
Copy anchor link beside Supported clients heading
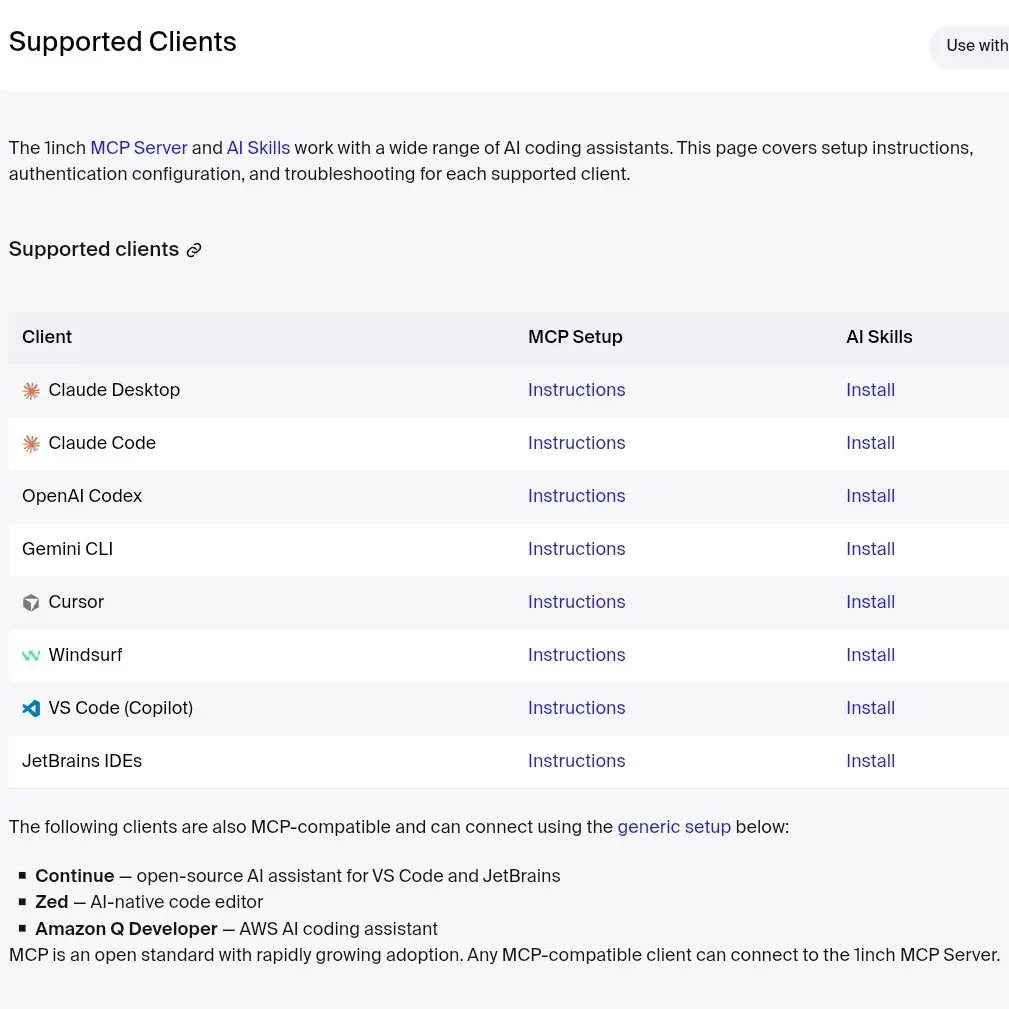tap(194, 250)
